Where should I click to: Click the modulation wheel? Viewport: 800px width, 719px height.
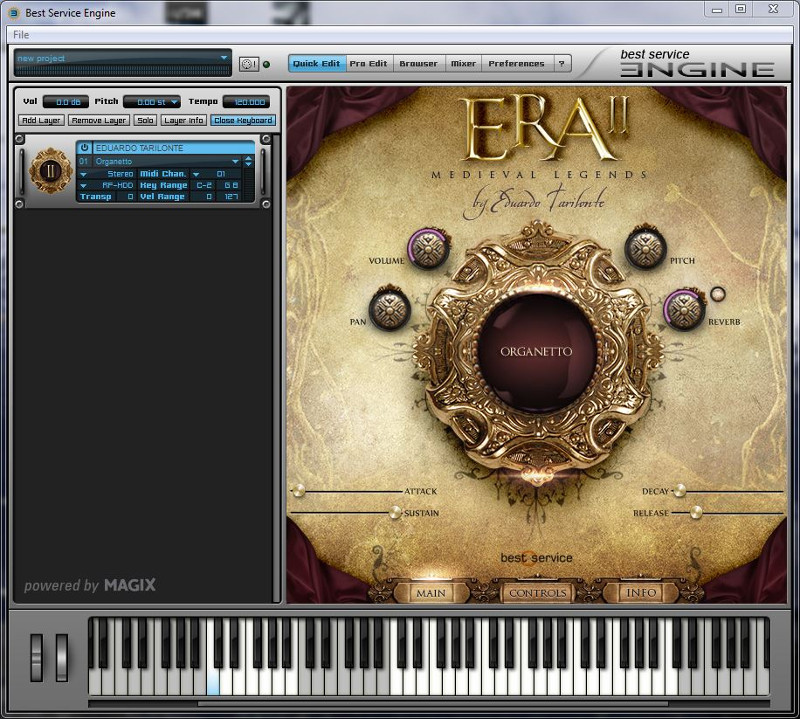(x=62, y=658)
